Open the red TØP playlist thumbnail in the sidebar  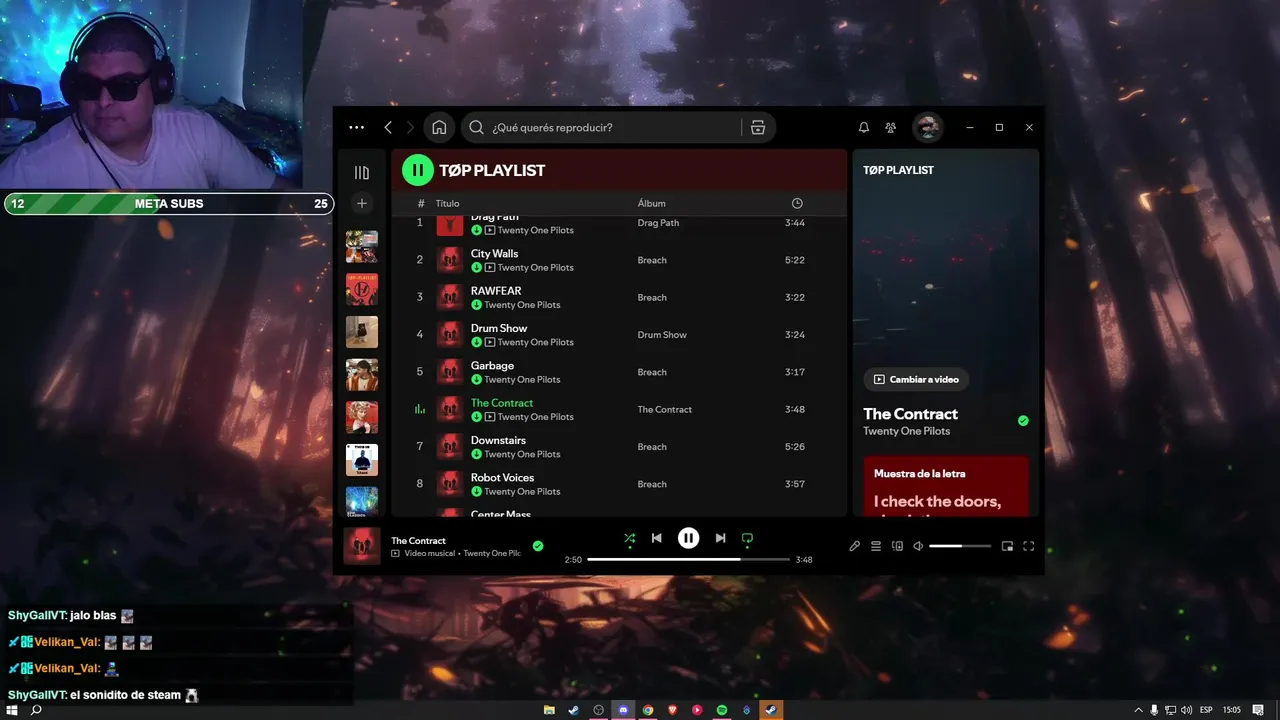tap(362, 289)
